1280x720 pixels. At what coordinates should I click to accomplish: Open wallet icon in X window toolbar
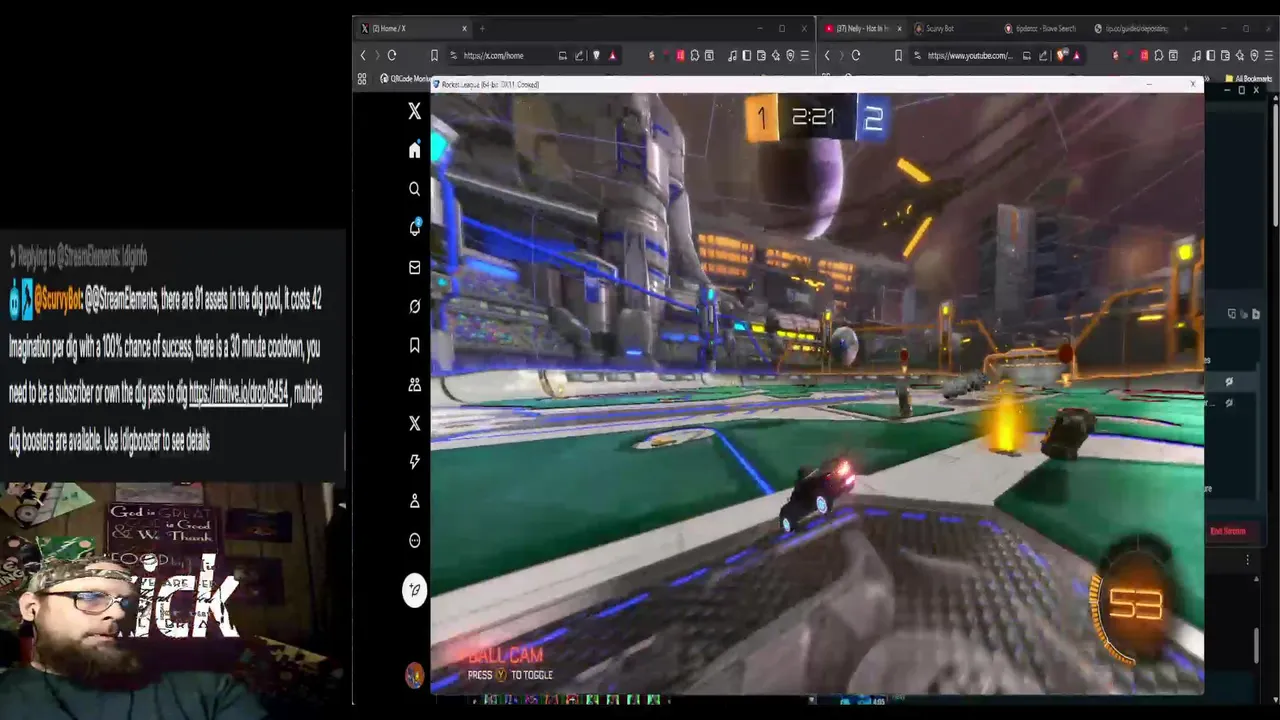pos(761,55)
